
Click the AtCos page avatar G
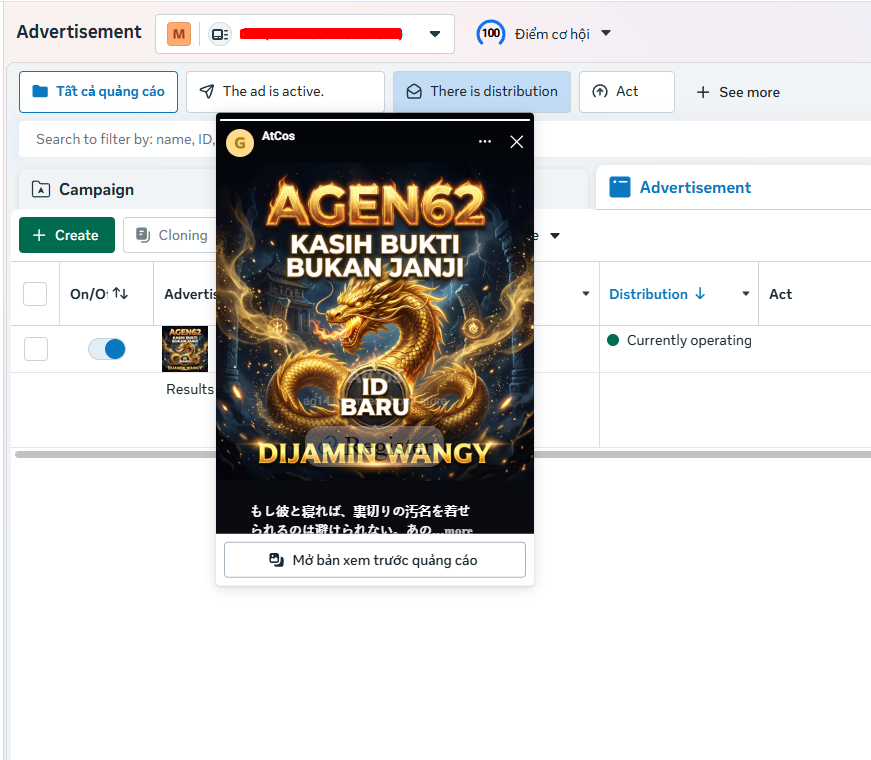tap(240, 143)
